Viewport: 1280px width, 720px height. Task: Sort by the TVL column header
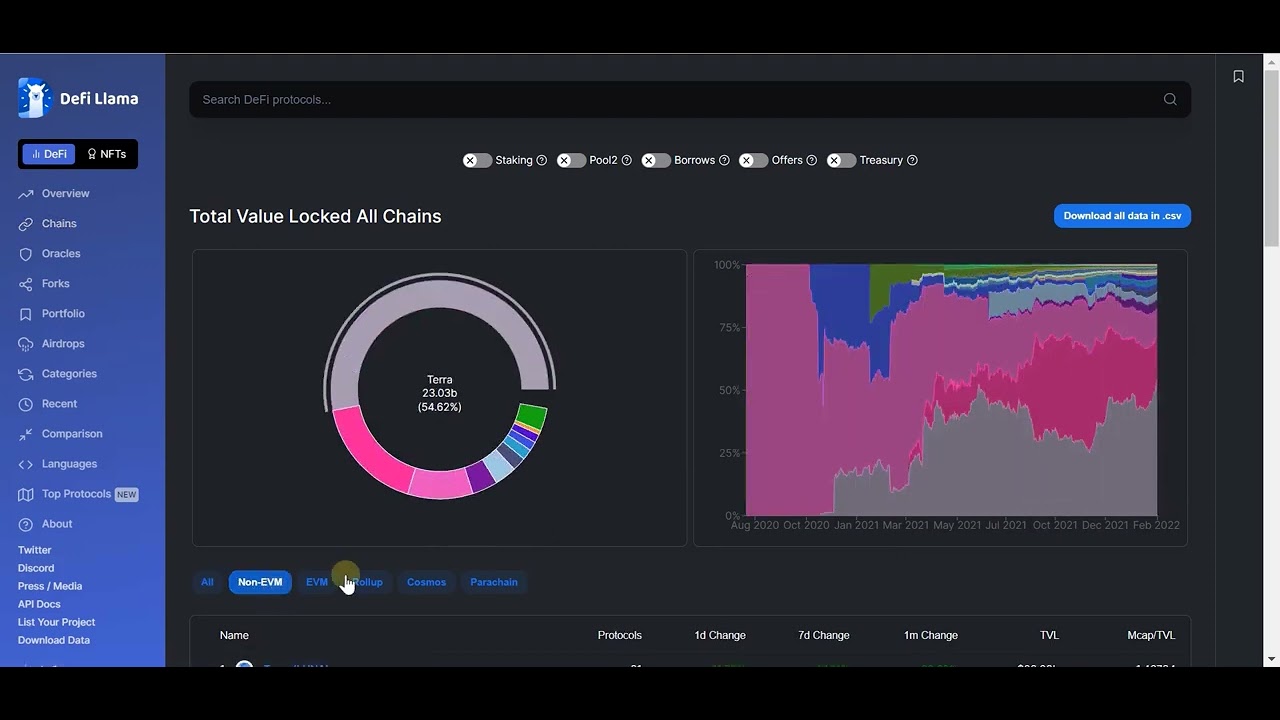pyautogui.click(x=1049, y=636)
